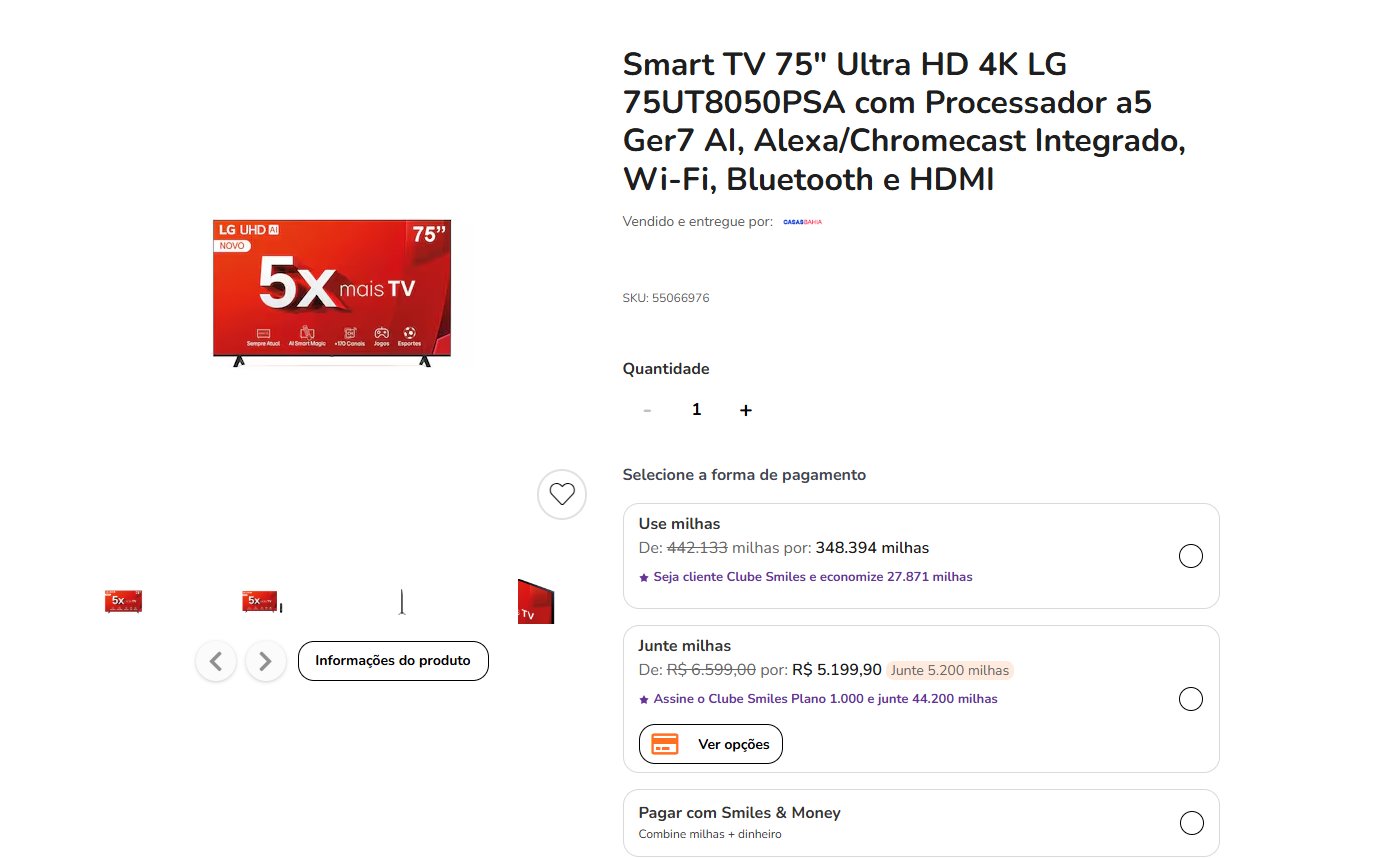Select the Junte milhas payment option

coord(1191,699)
